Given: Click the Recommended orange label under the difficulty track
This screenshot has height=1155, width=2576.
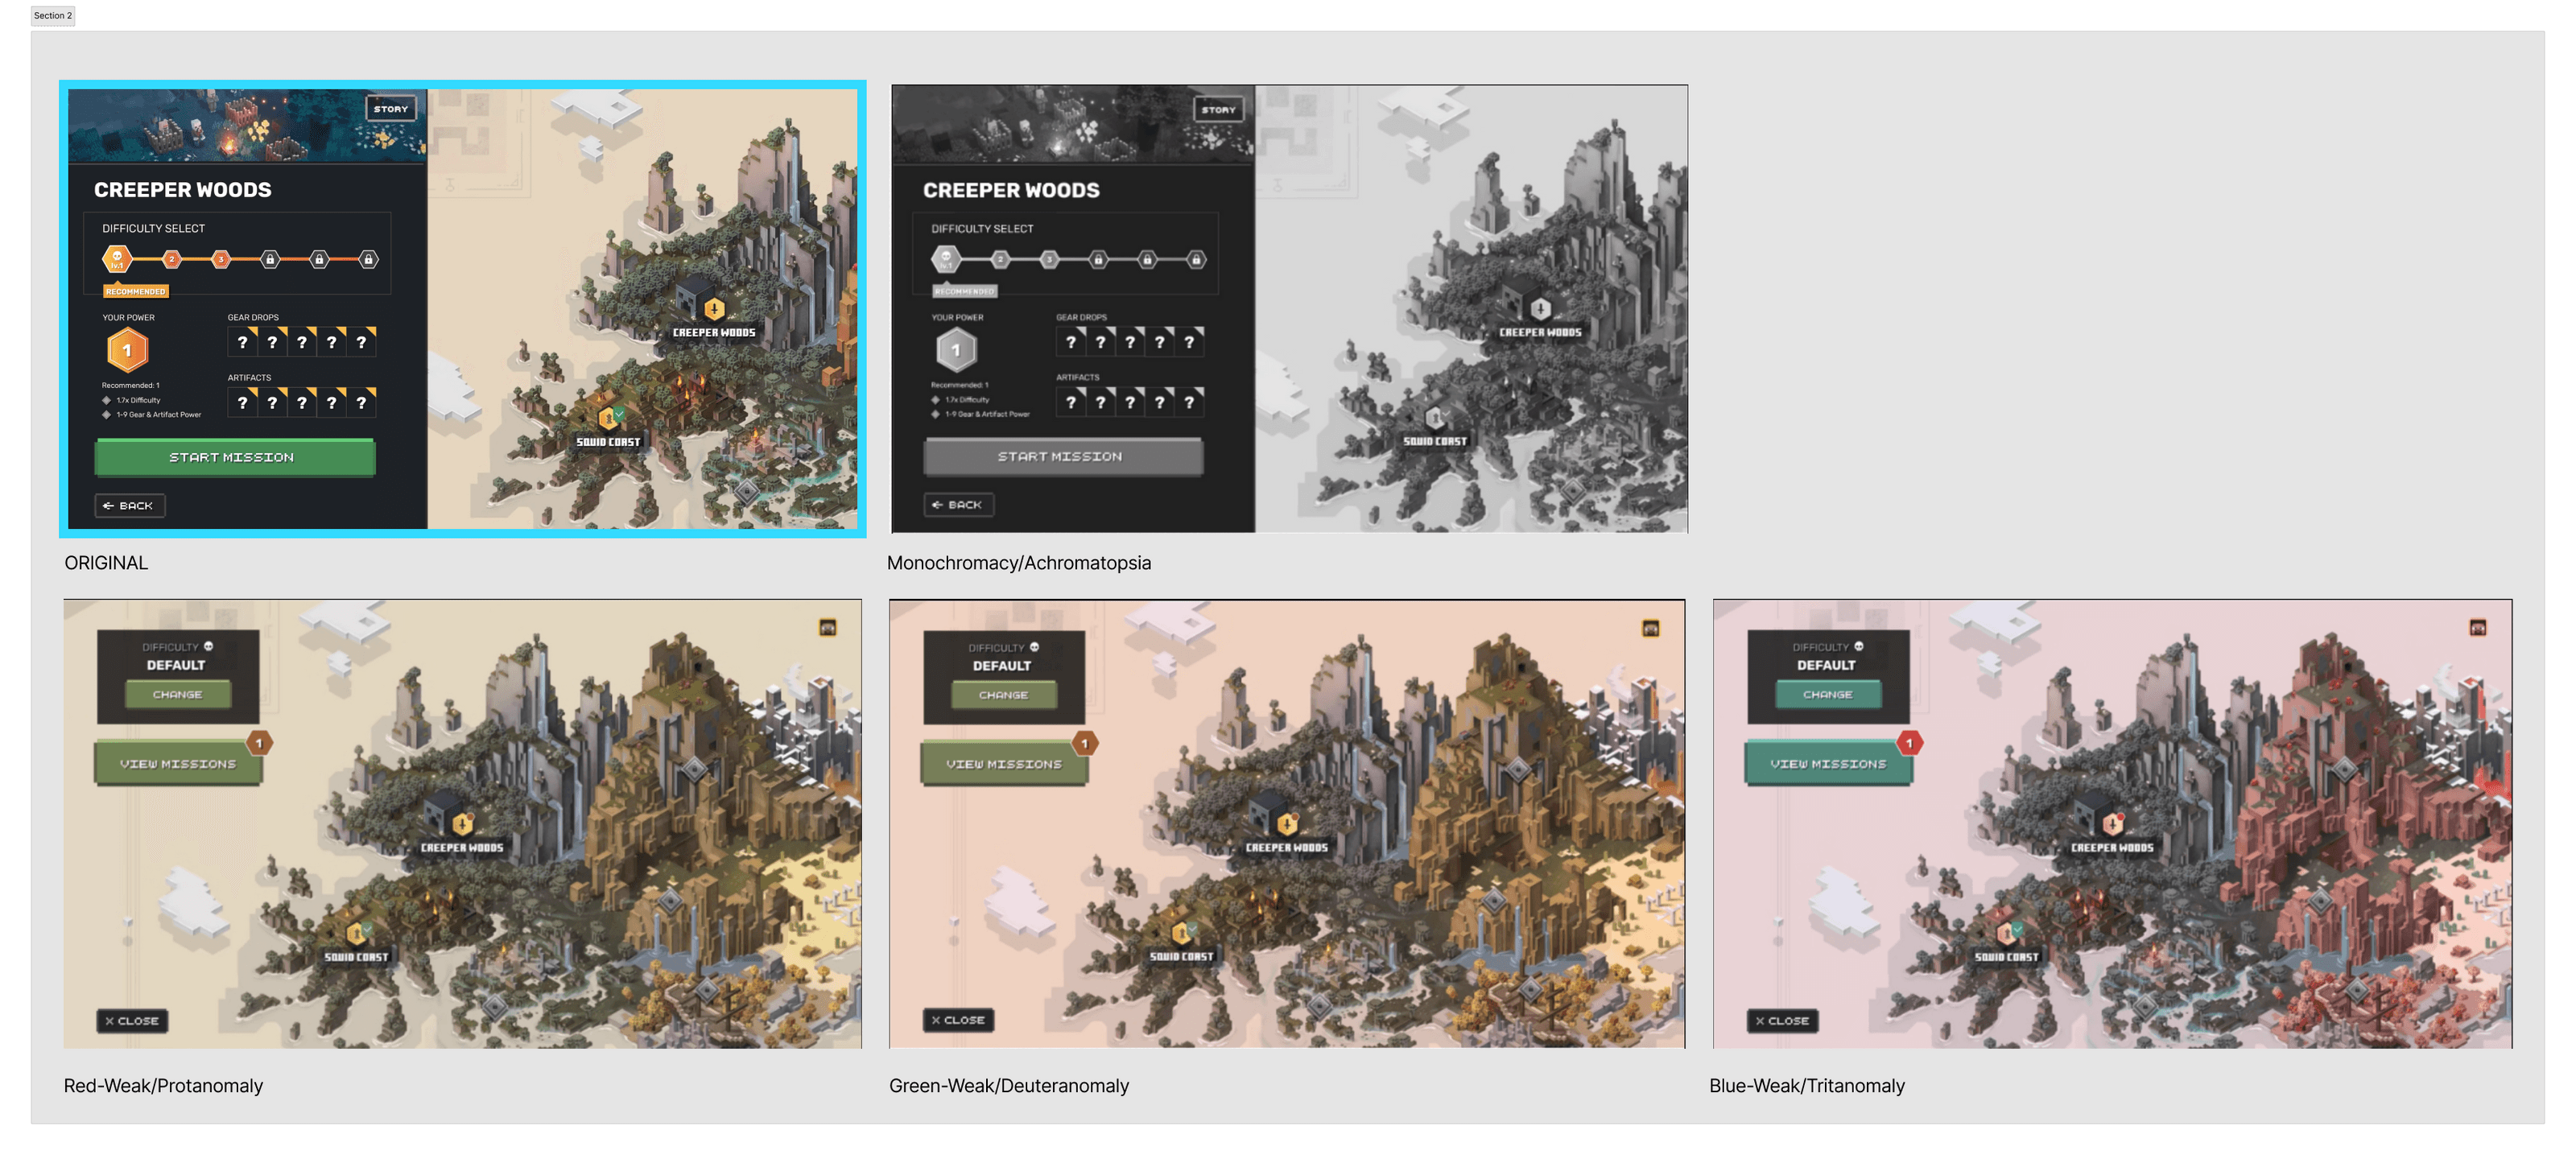Looking at the screenshot, I should (x=136, y=291).
